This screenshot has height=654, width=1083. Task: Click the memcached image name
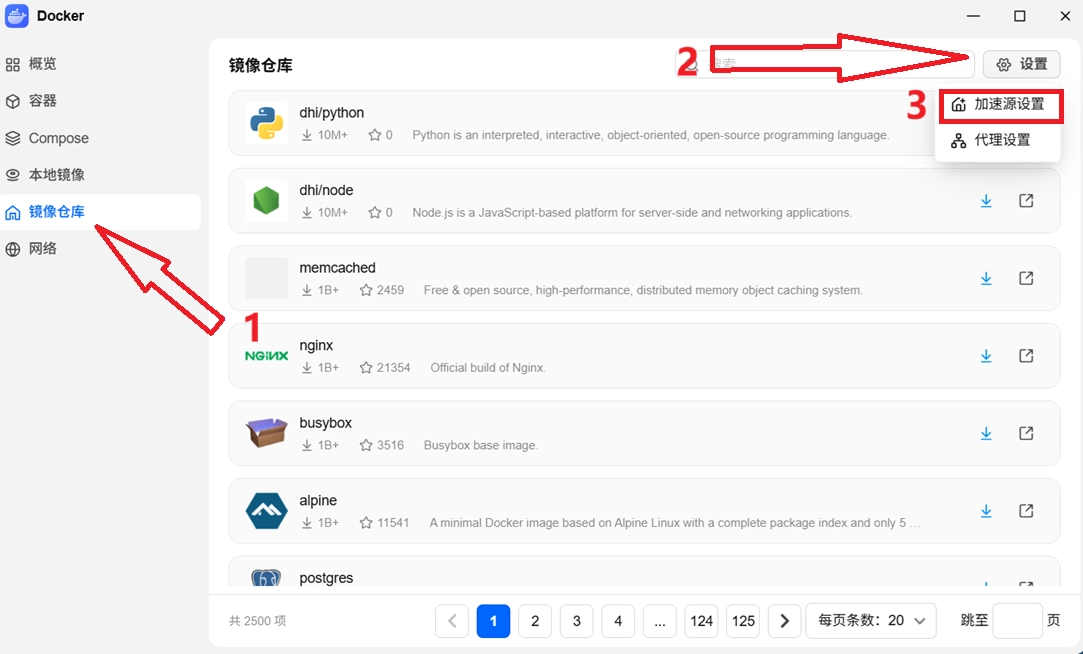coord(338,268)
